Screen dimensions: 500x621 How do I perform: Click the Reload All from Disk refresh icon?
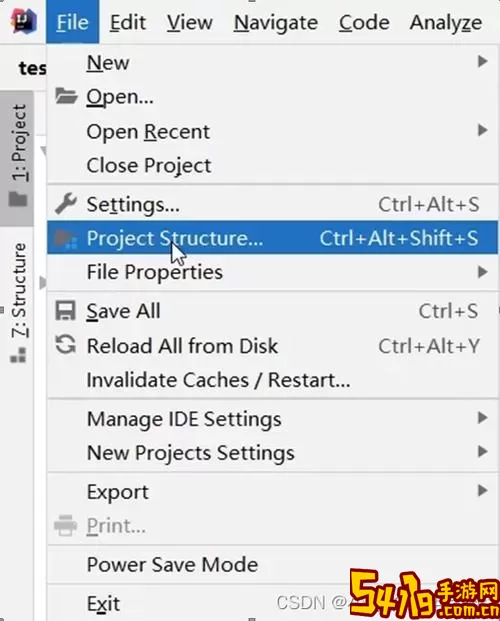[x=65, y=345]
